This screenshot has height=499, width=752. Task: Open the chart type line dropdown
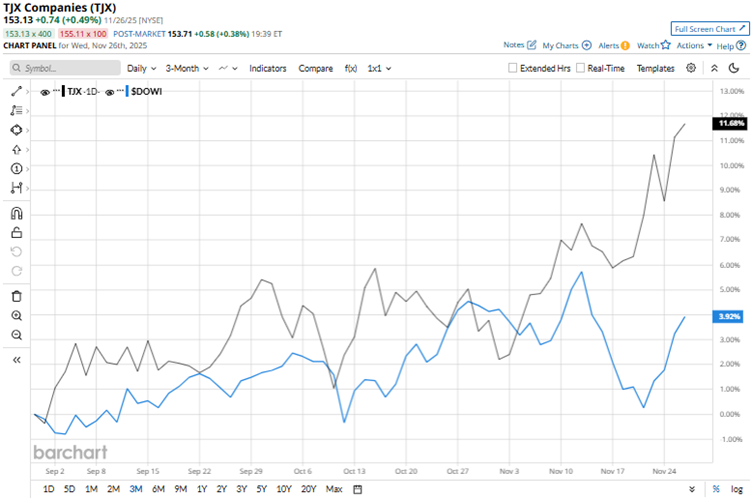coord(228,69)
